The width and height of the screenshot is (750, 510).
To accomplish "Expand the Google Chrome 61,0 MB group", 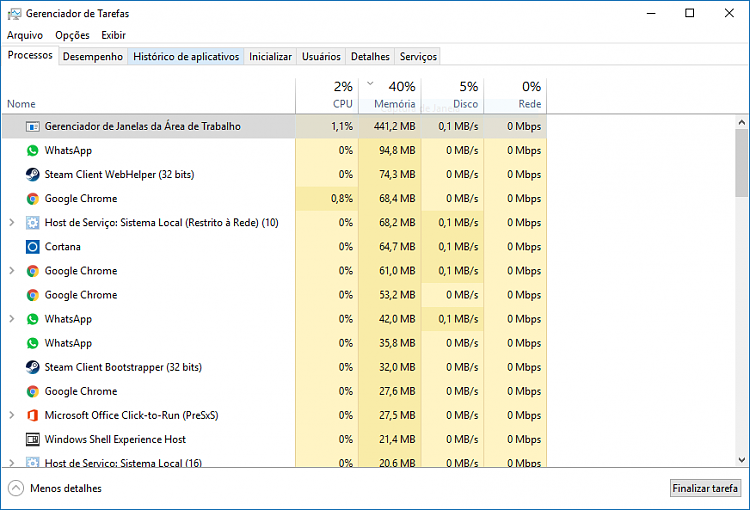I will (x=12, y=271).
